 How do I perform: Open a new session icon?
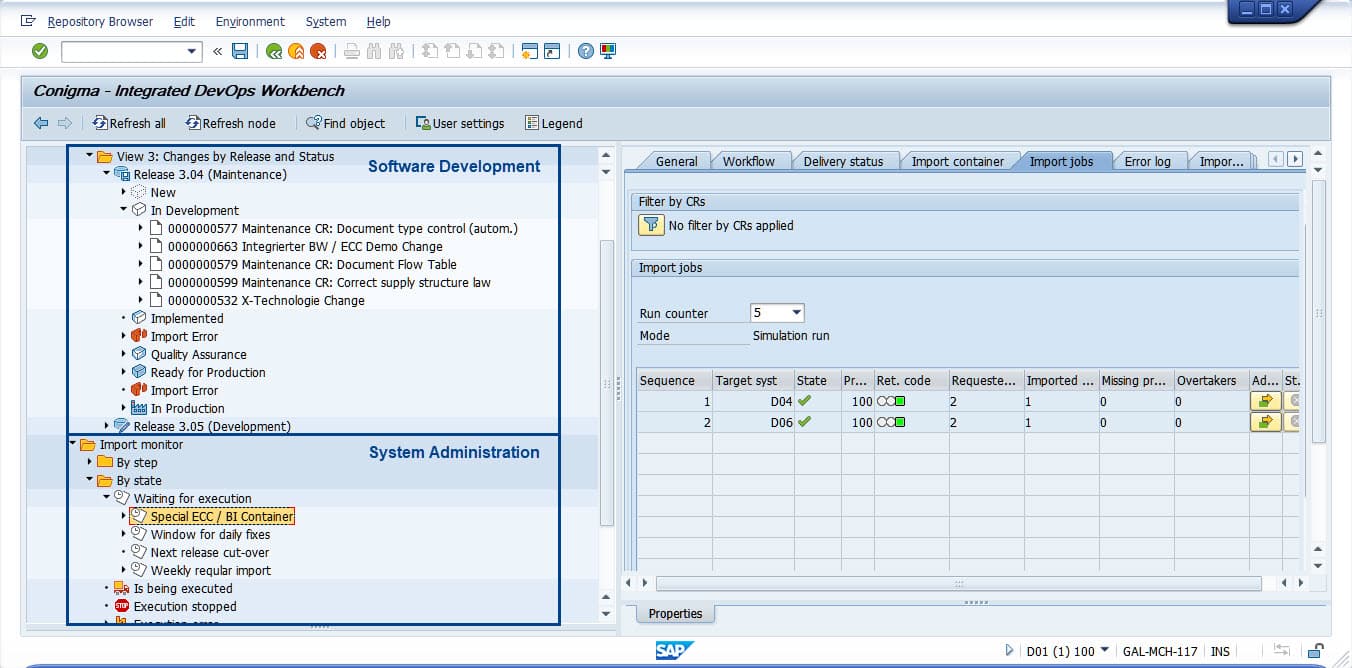[529, 51]
